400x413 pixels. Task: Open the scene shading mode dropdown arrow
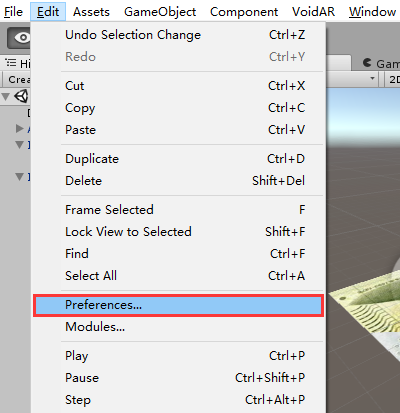pos(372,79)
